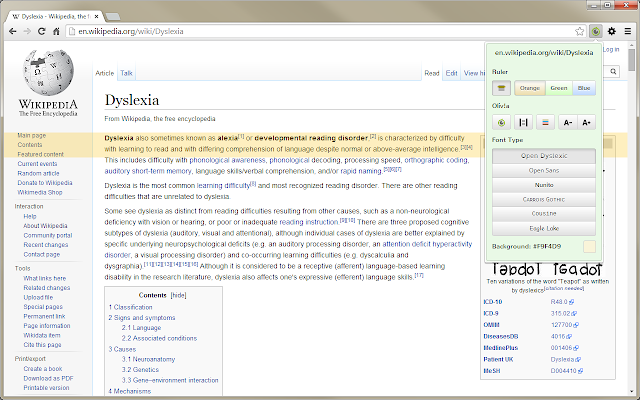Click Download as PDF link

click(x=48, y=378)
